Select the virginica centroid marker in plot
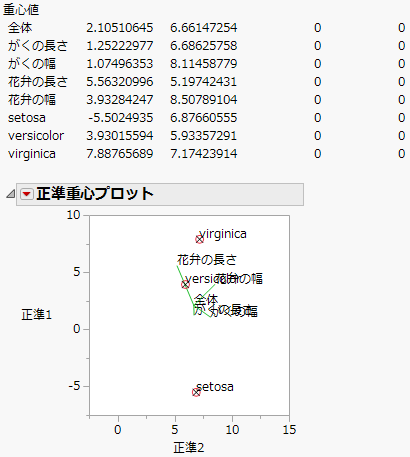Image resolution: width=410 pixels, height=457 pixels. click(x=199, y=239)
